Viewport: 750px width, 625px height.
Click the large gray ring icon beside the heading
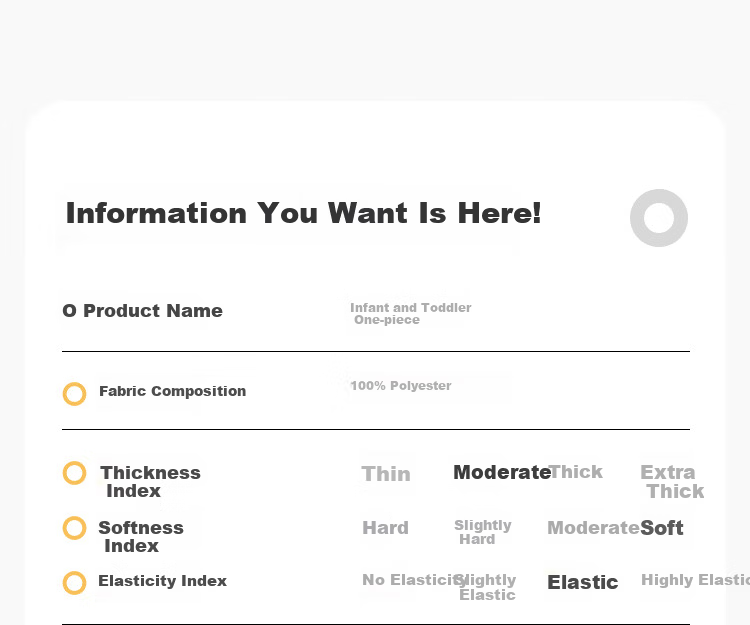[659, 218]
